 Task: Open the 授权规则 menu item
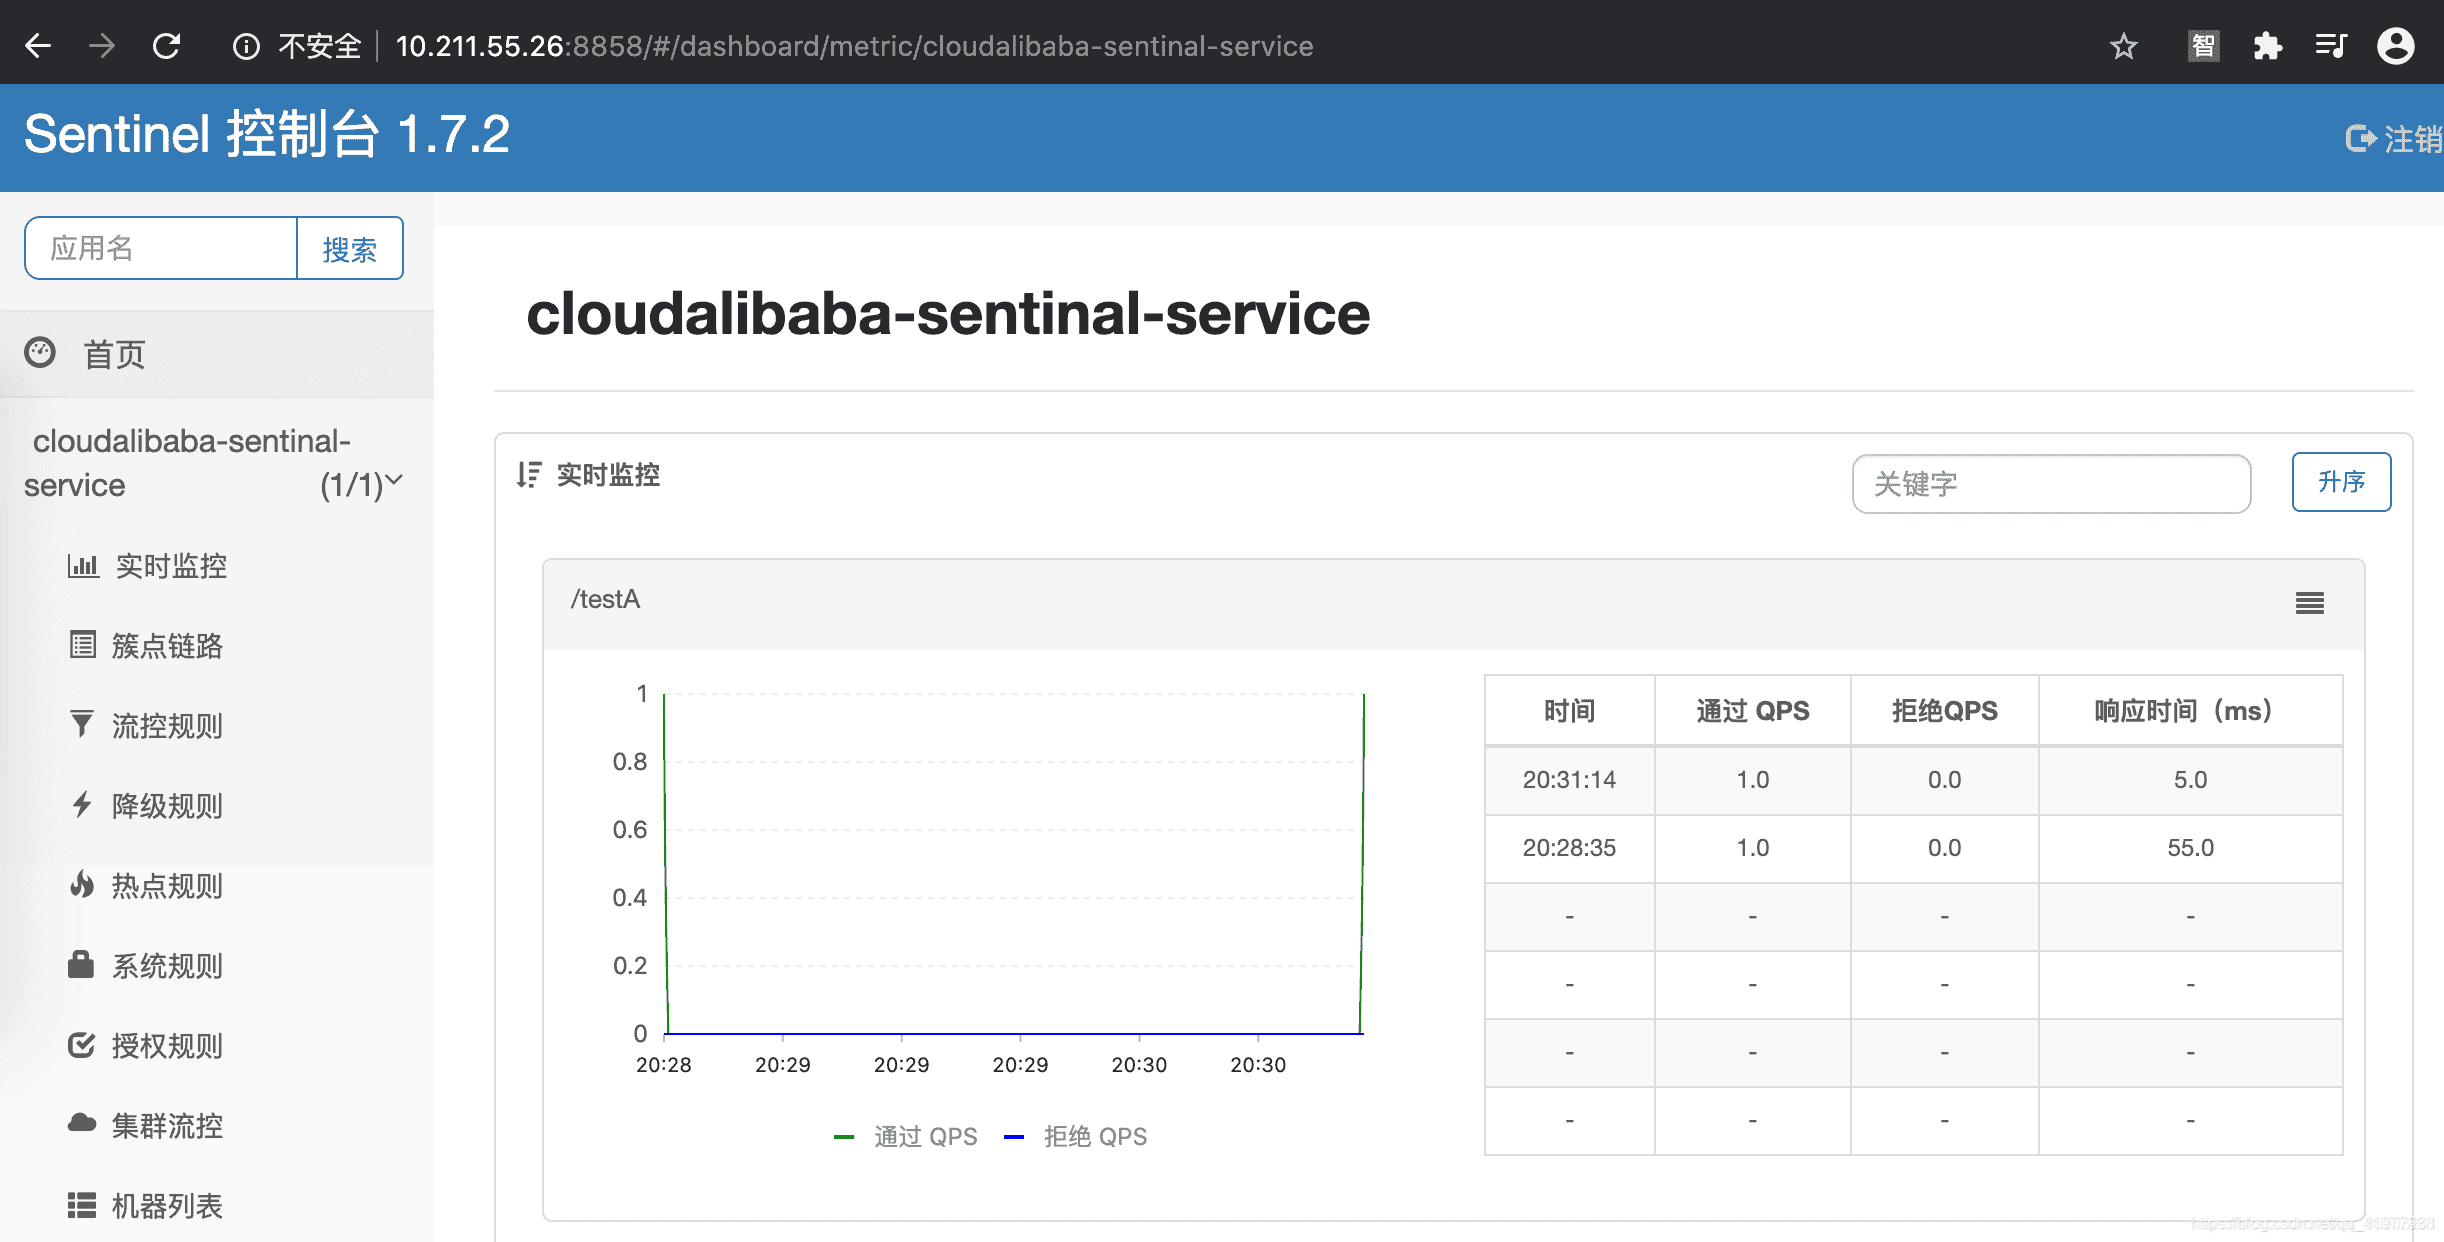coord(168,1046)
